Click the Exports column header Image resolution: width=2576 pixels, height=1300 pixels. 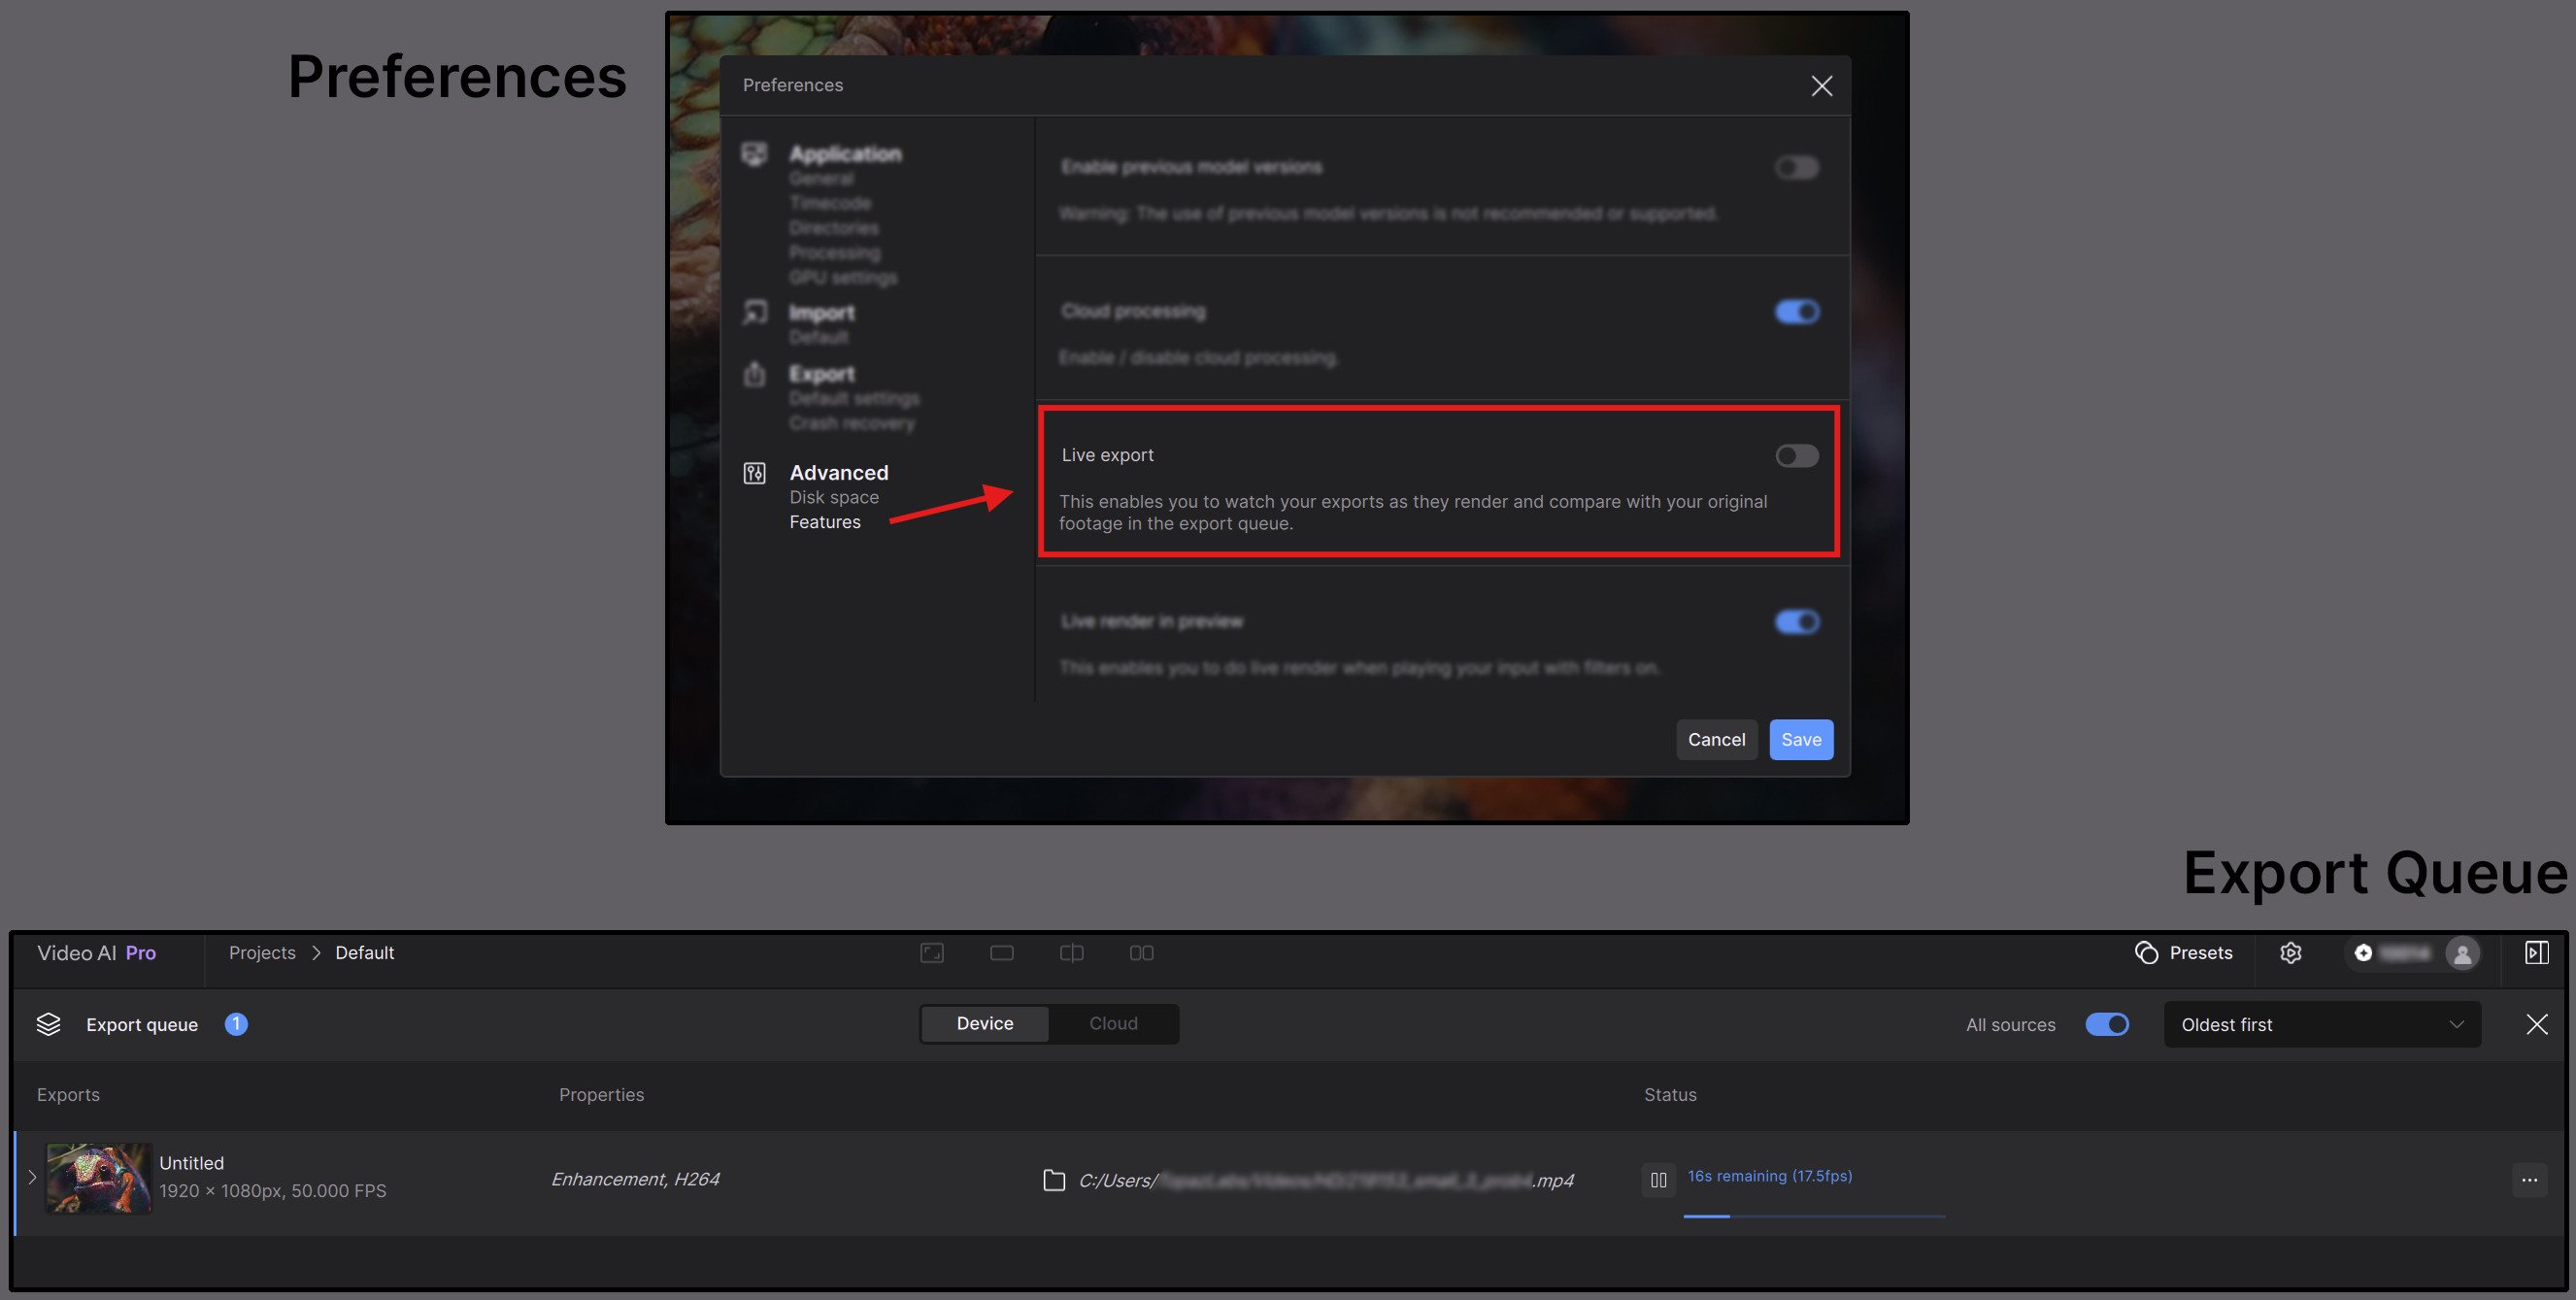(x=68, y=1095)
